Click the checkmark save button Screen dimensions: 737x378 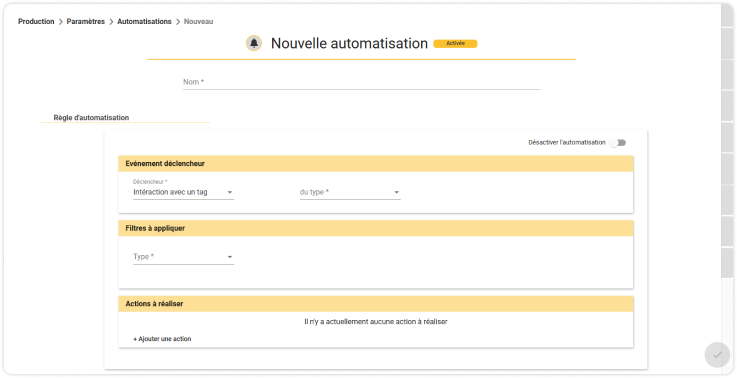tap(717, 355)
